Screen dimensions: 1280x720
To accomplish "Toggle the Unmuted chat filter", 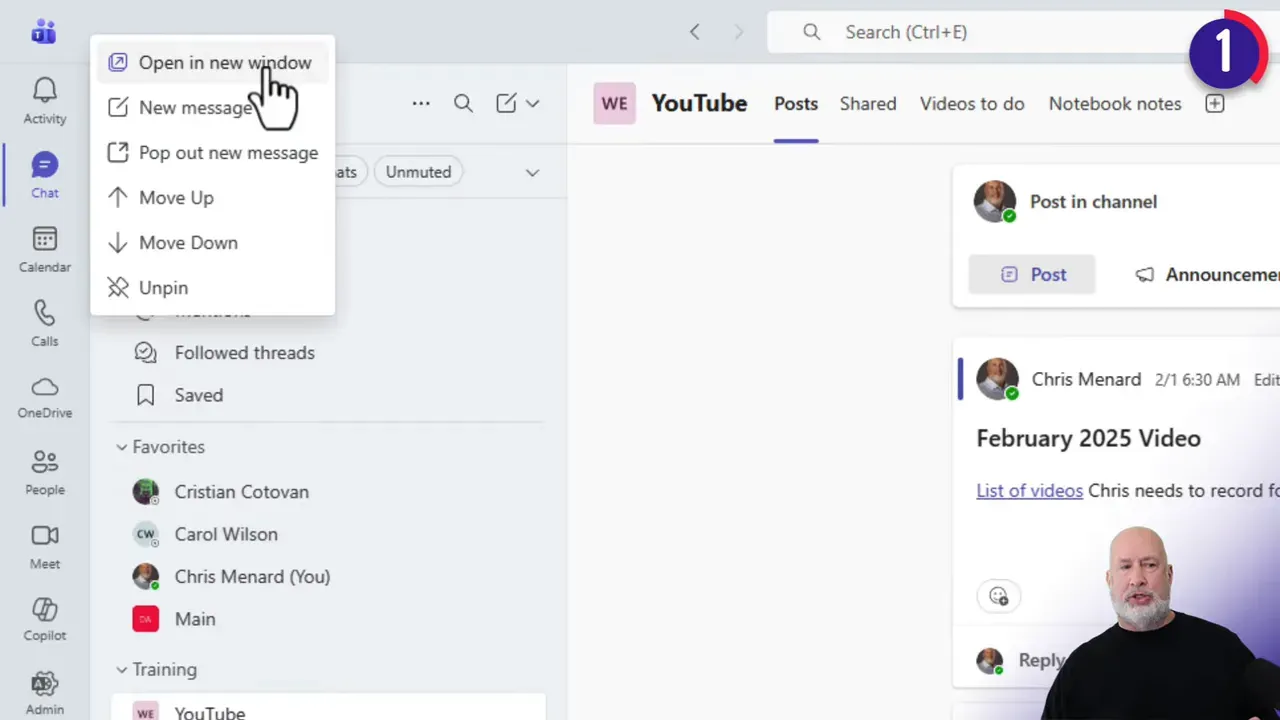I will (418, 171).
